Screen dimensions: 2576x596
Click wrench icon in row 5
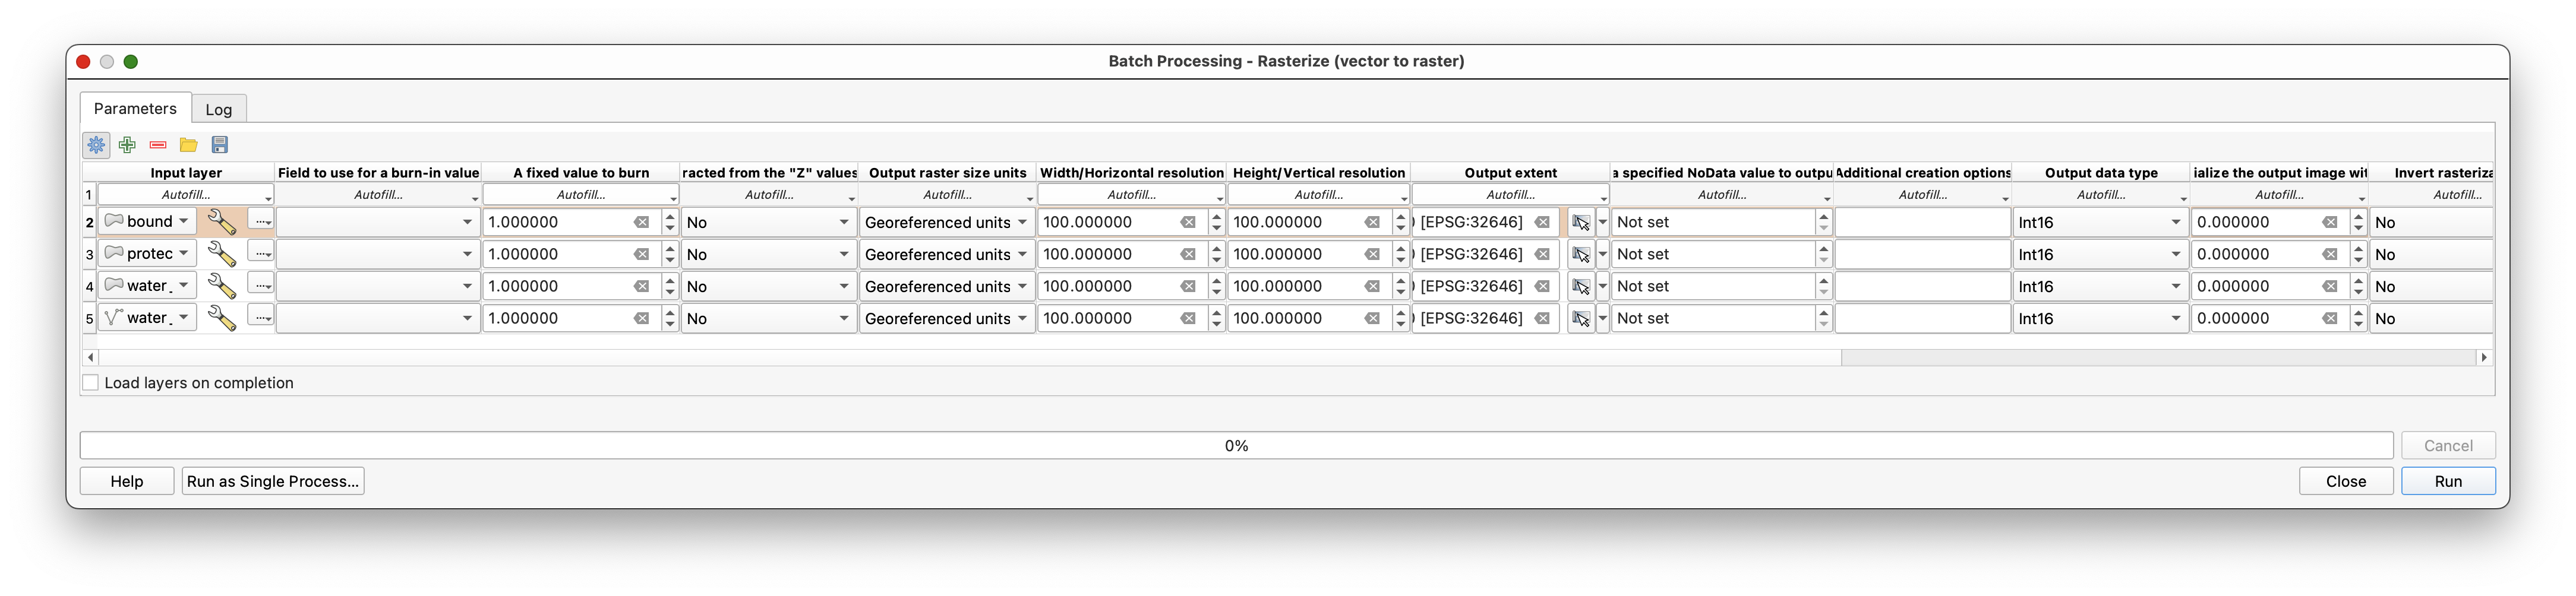tap(221, 318)
